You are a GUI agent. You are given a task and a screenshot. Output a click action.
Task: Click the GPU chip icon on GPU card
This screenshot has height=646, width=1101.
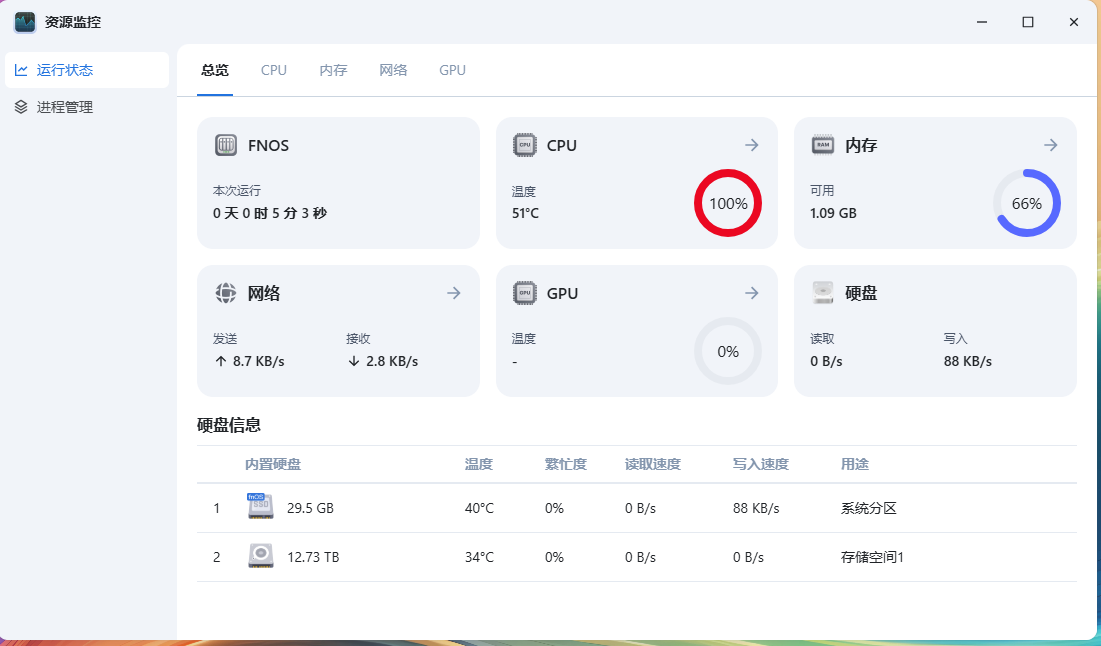coord(525,293)
